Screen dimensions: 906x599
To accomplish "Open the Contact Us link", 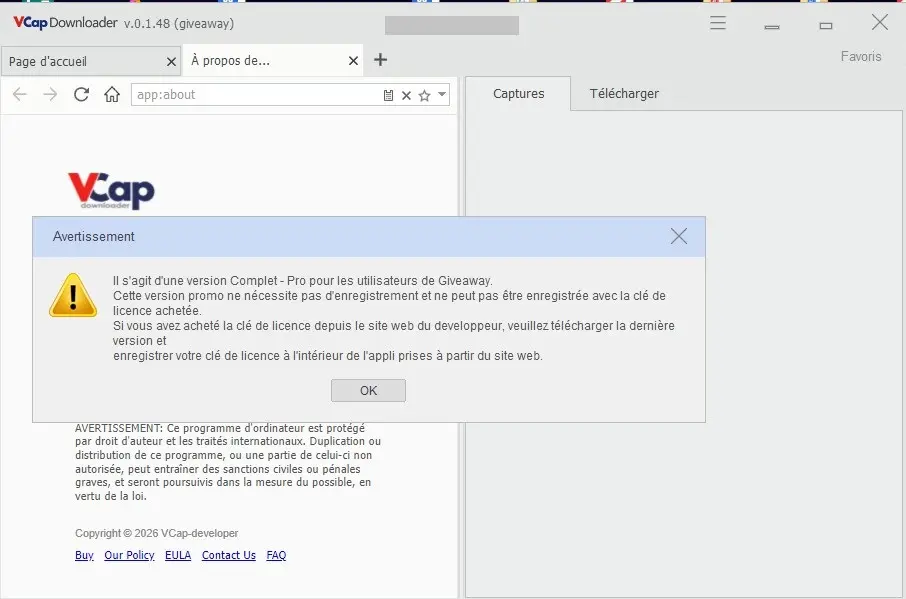I will [229, 555].
